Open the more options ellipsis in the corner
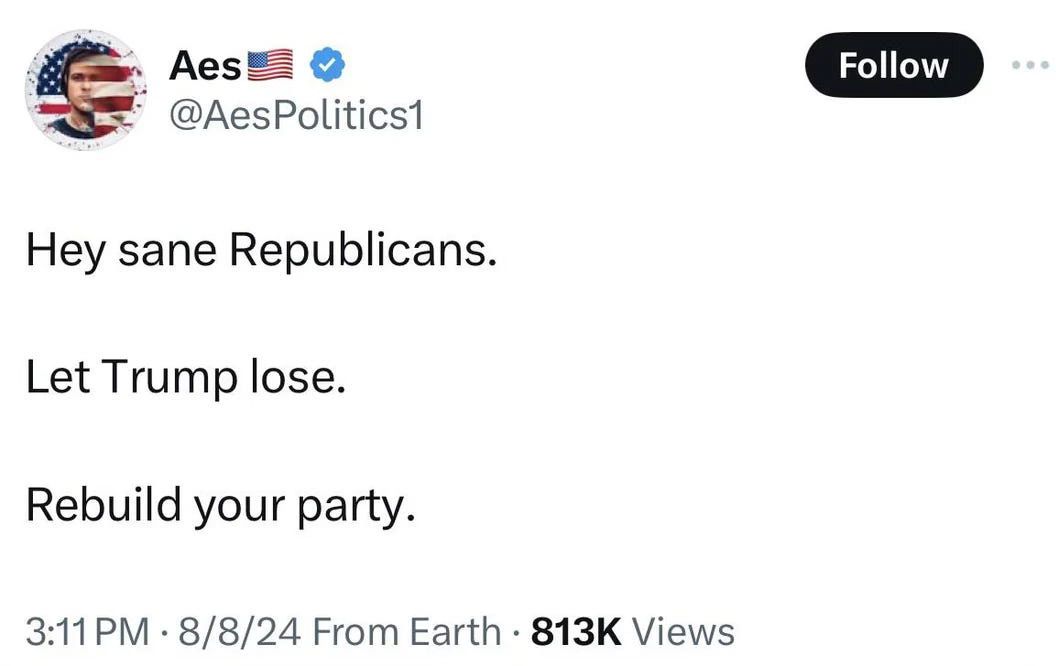 pos(1029,63)
